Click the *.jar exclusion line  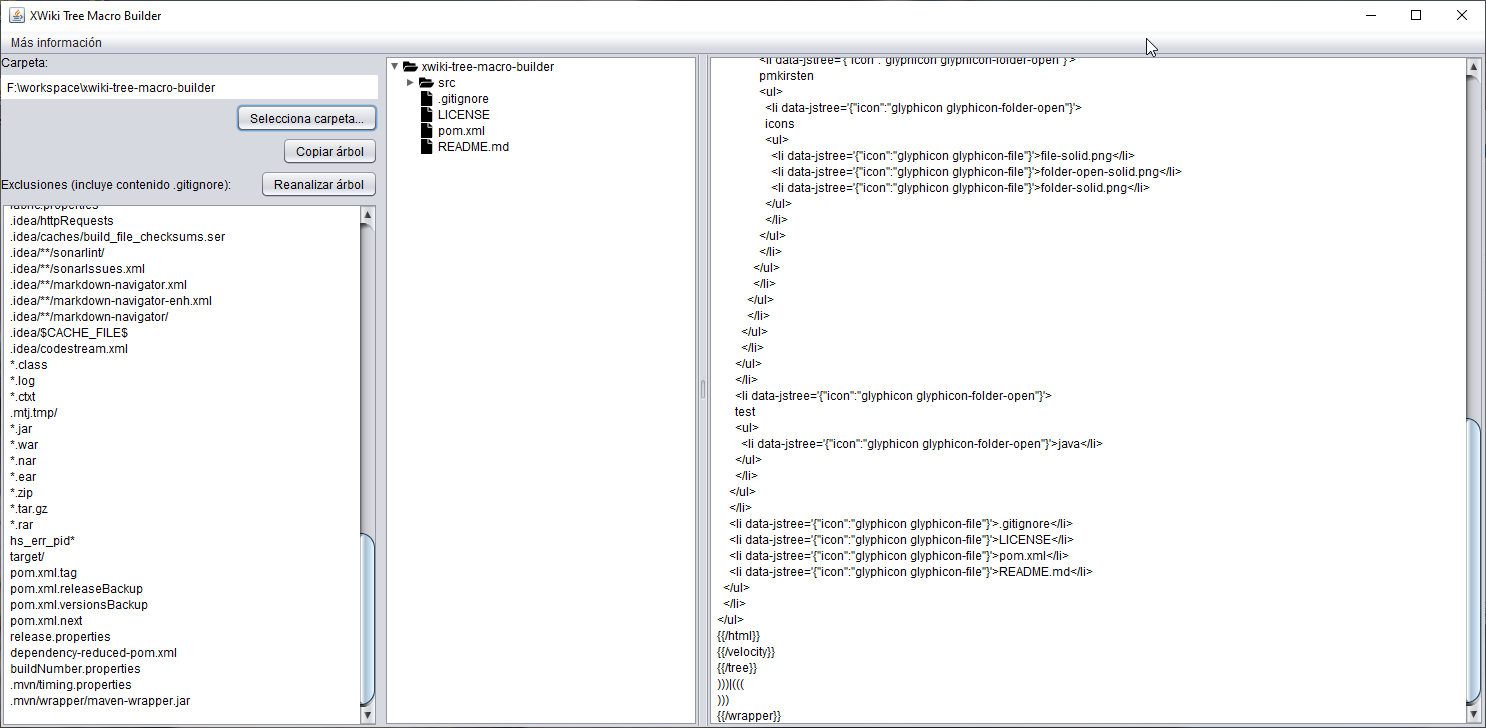[22, 429]
